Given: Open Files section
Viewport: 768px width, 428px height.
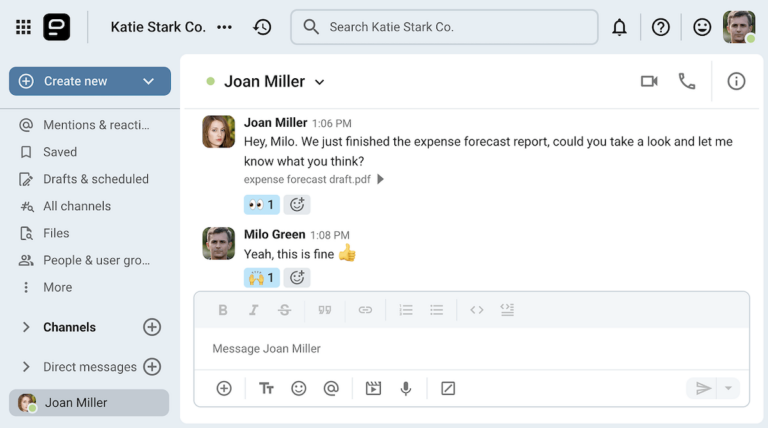Looking at the screenshot, I should (44, 233).
